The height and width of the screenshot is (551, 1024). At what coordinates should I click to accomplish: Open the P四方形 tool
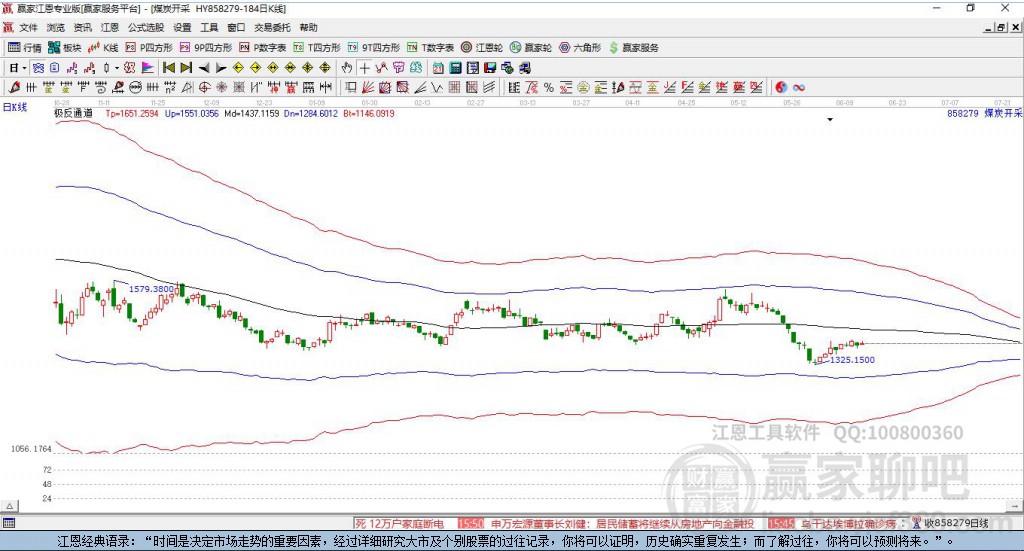(x=149, y=48)
